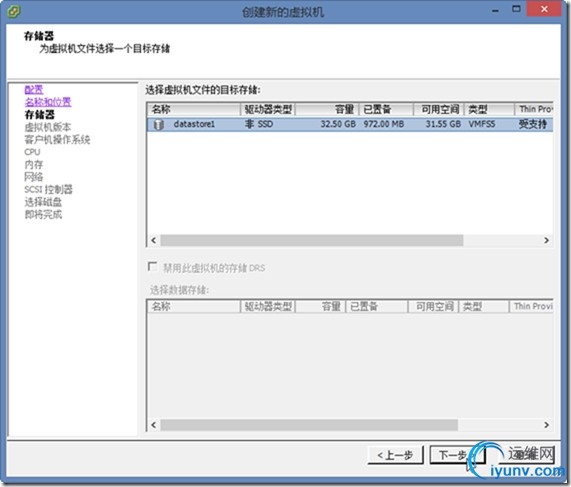Select the 存储器 step in sidebar
The height and width of the screenshot is (487, 571).
39,114
